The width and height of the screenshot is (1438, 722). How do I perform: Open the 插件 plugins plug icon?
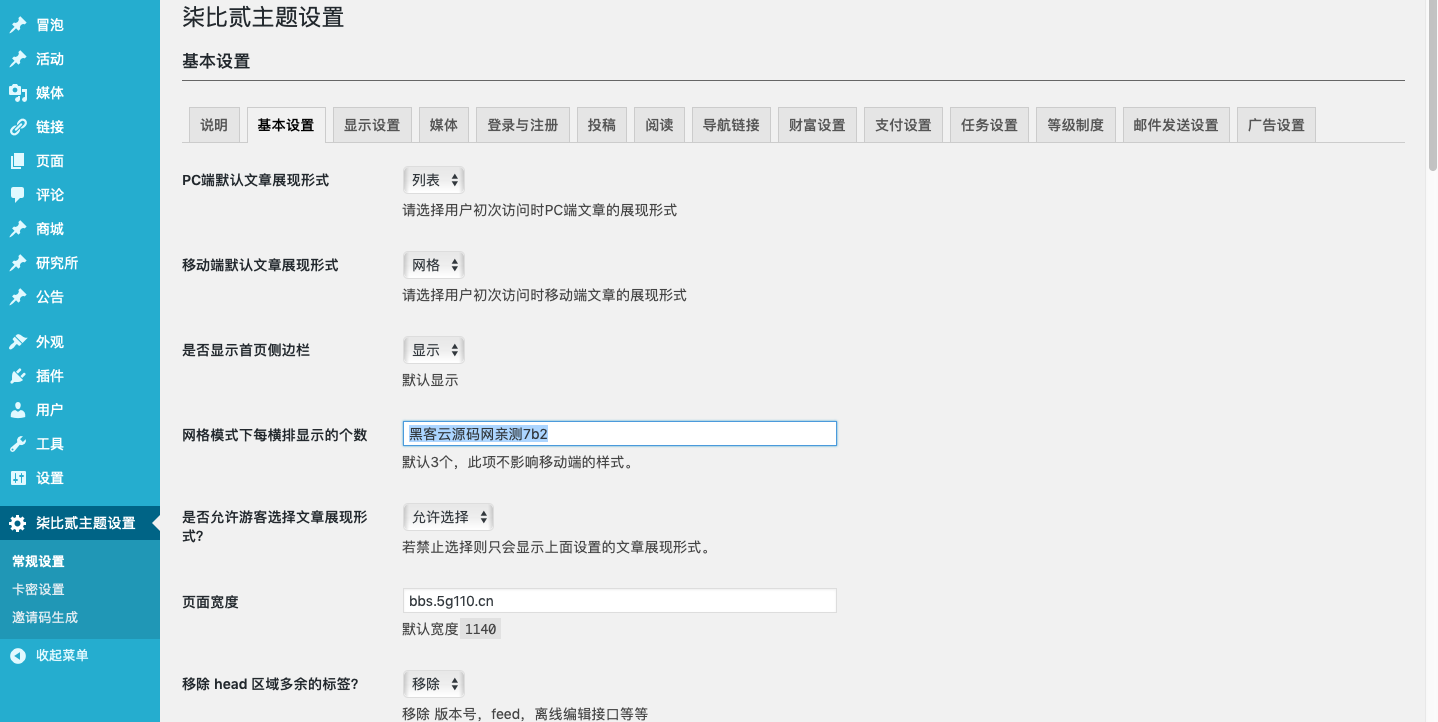pos(18,376)
